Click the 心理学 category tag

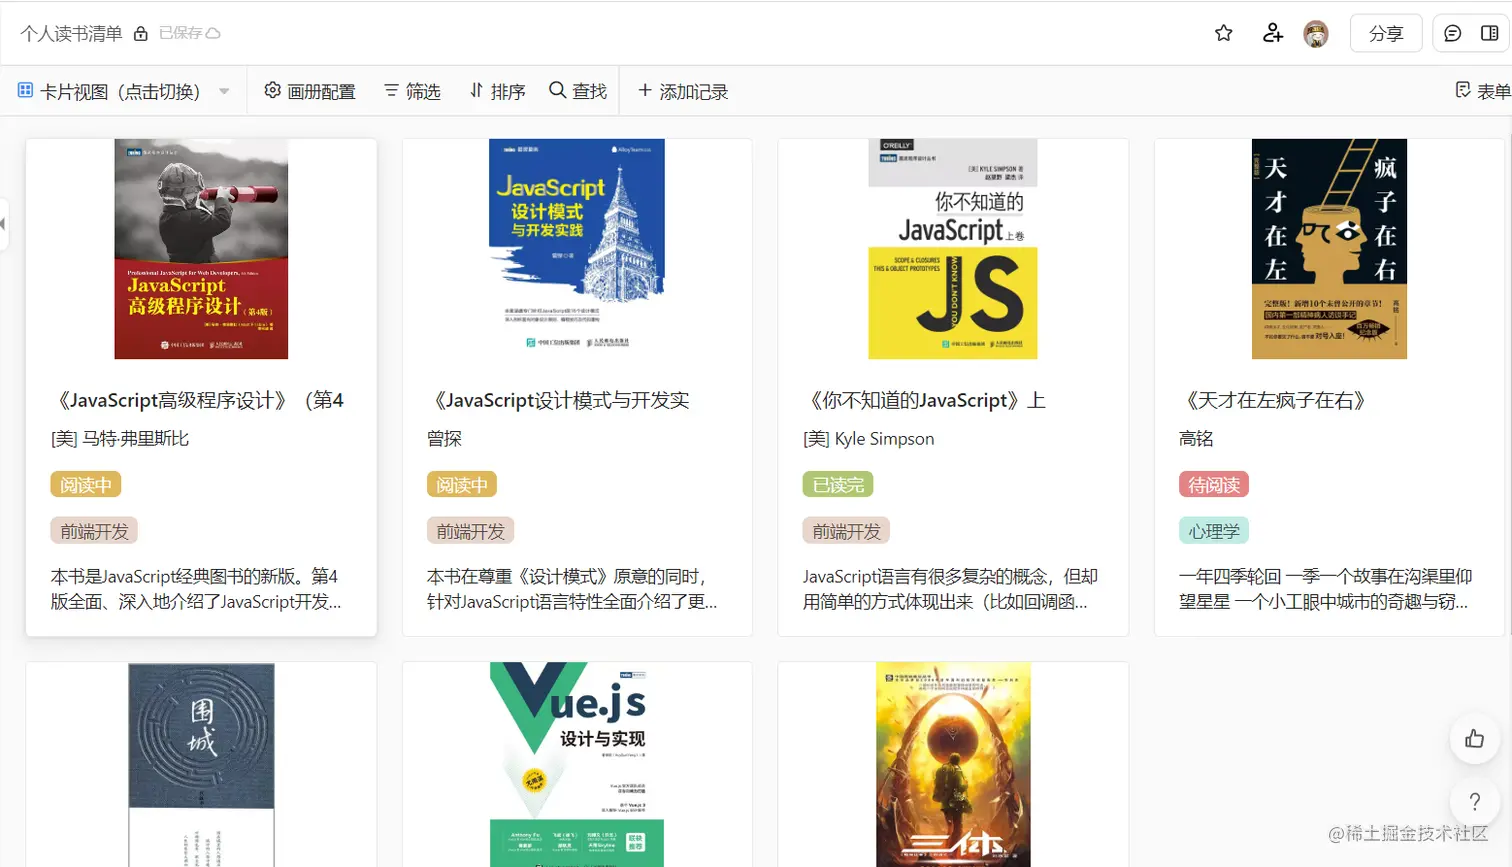(1214, 531)
